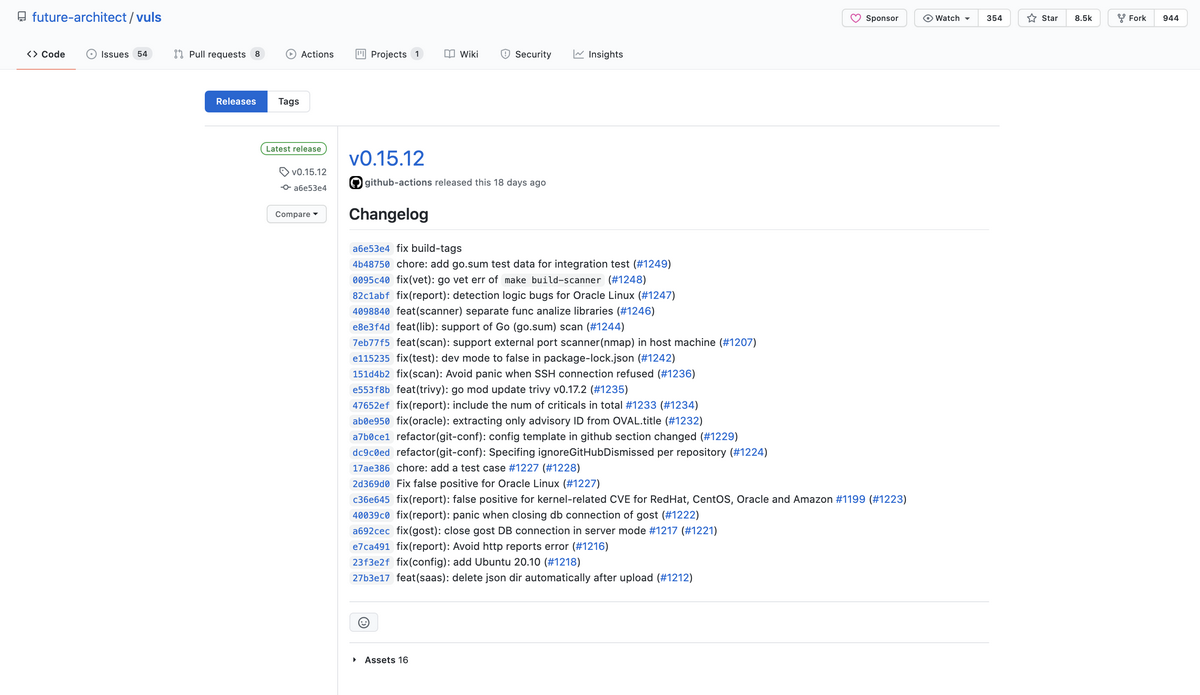The image size is (1200, 695).
Task: Fork the repository
Action: click(1131, 18)
